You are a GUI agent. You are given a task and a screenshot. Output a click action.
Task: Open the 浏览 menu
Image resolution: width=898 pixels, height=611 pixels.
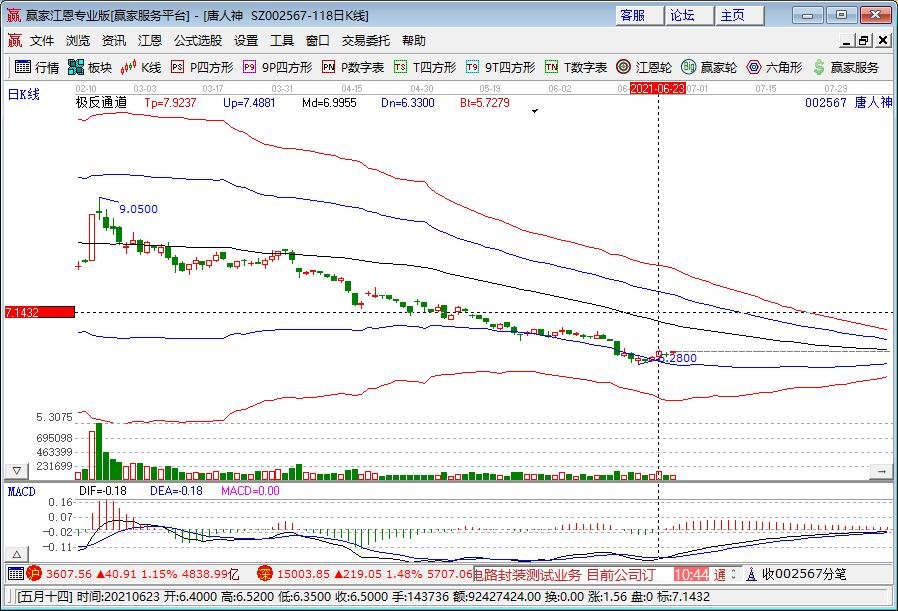click(78, 41)
